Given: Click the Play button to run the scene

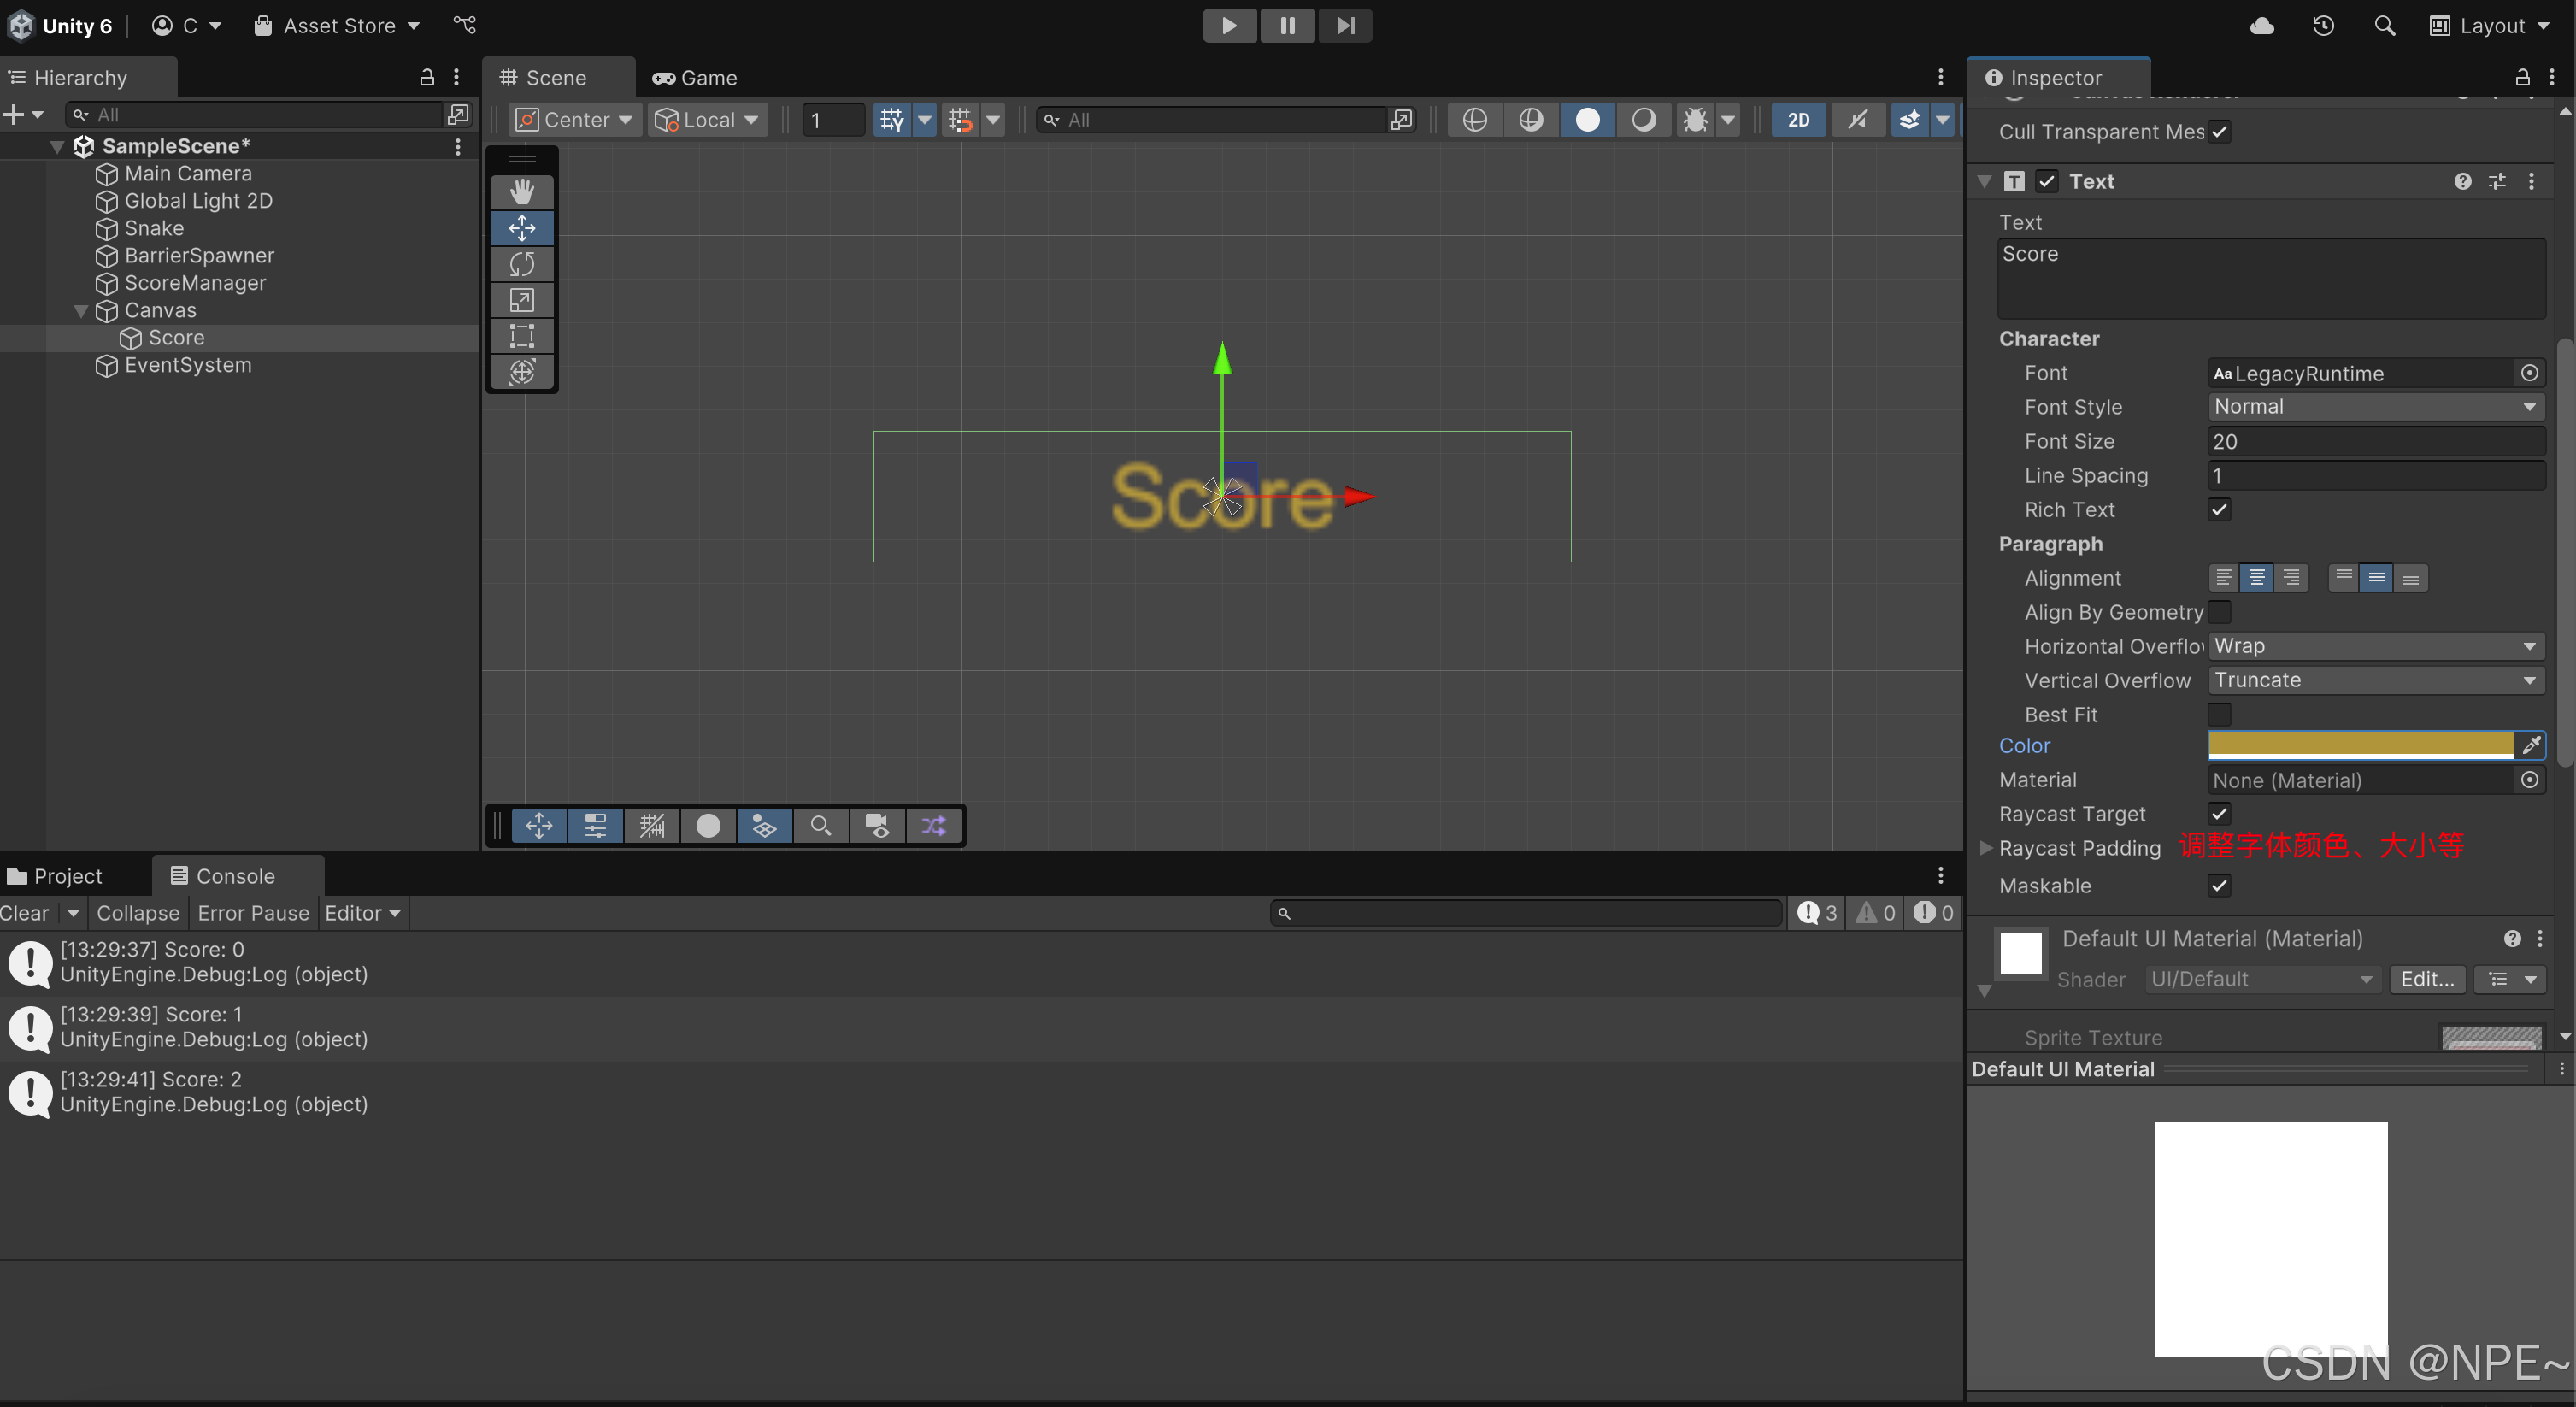Looking at the screenshot, I should pos(1228,24).
